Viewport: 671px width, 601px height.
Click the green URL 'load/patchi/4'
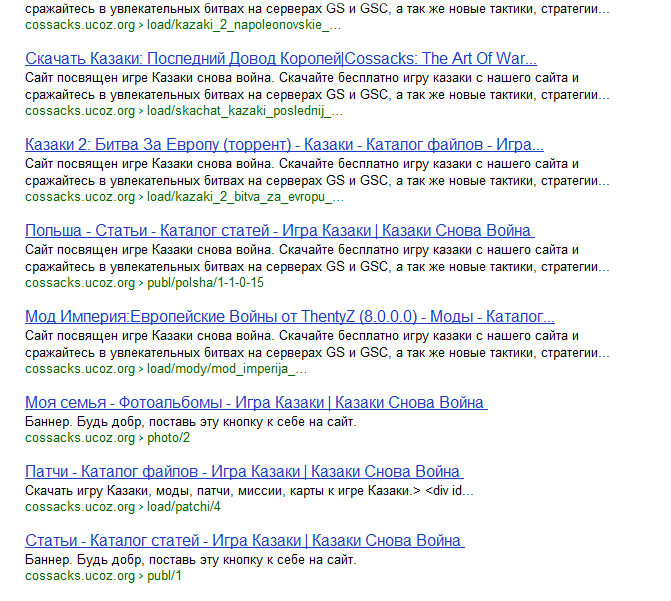123,507
